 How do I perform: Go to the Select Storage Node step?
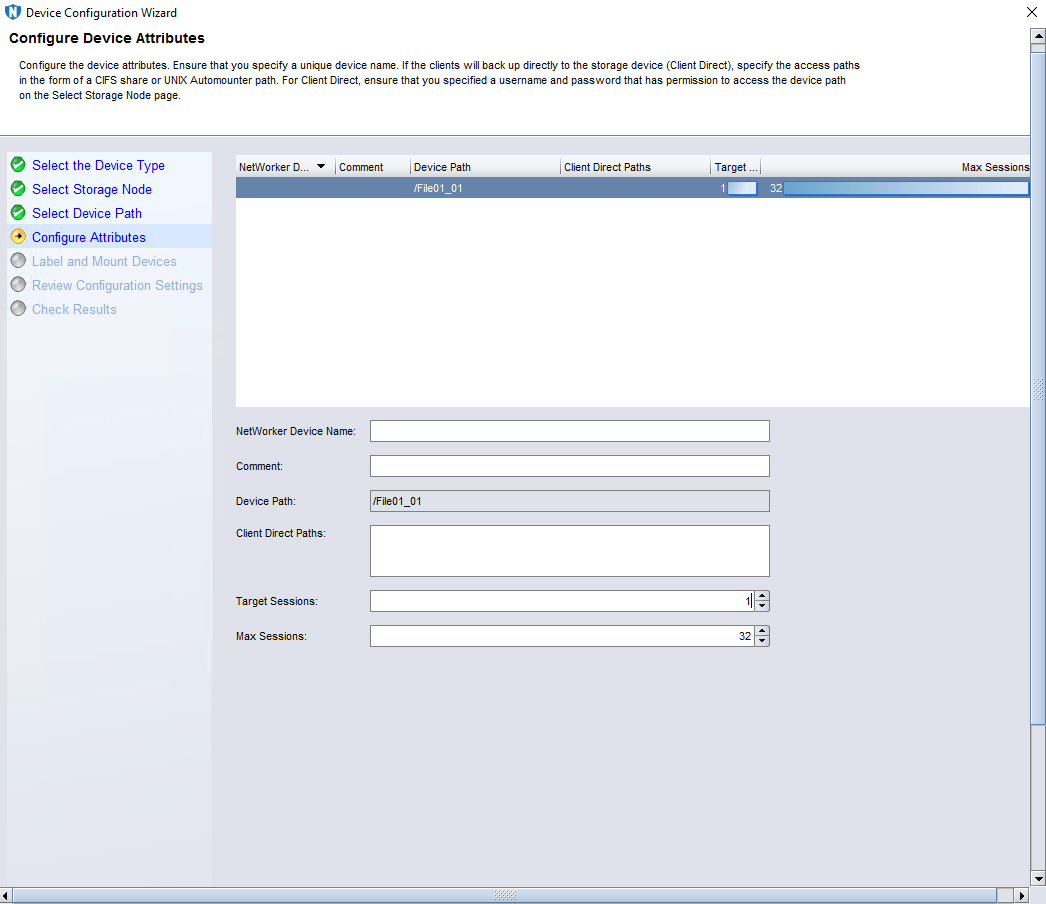pos(92,189)
